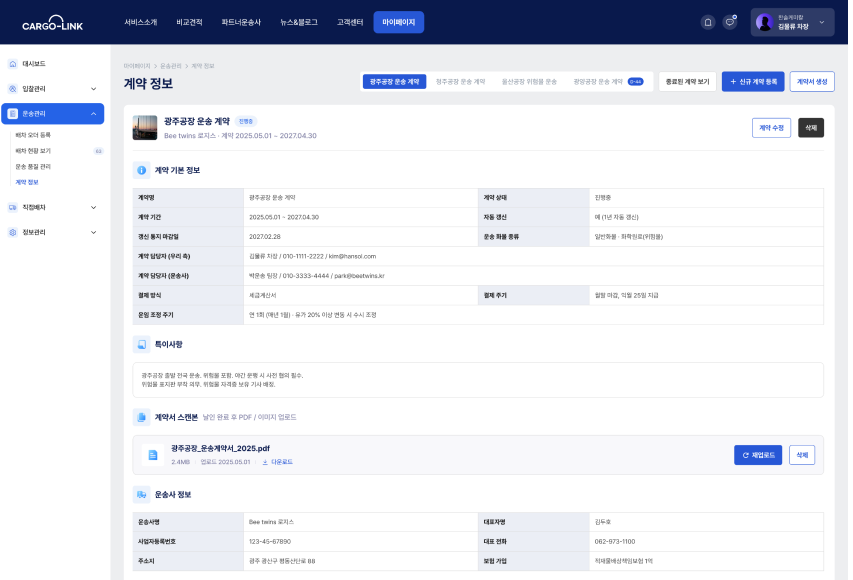Click the CARGO-LINK logo
Image resolution: width=853 pixels, height=580 pixels.
coord(52,23)
